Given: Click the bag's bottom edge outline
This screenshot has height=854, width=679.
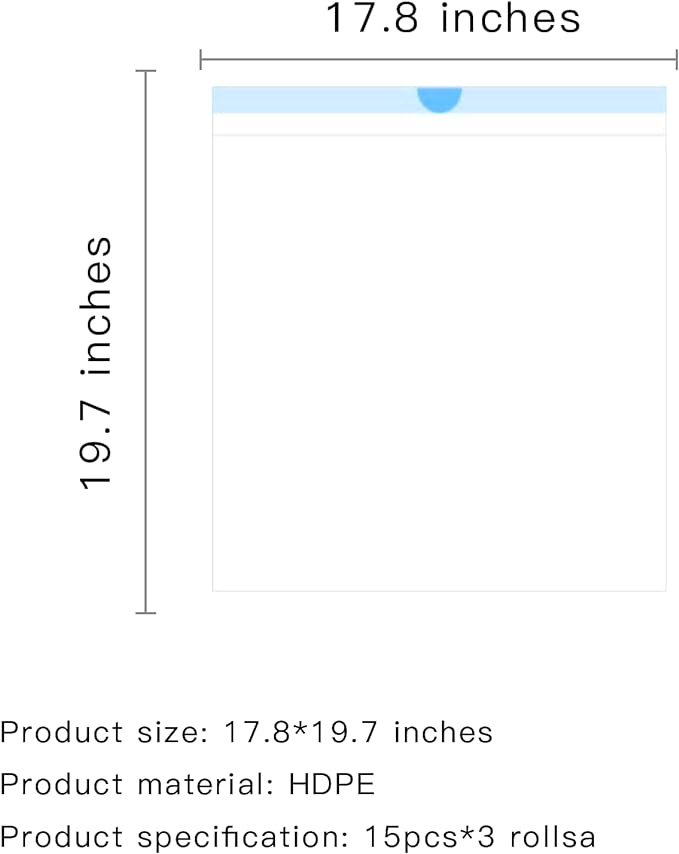Looking at the screenshot, I should (x=439, y=590).
